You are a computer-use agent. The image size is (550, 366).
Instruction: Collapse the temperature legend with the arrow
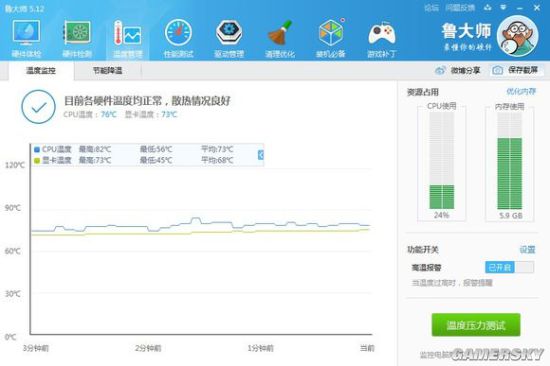point(261,155)
